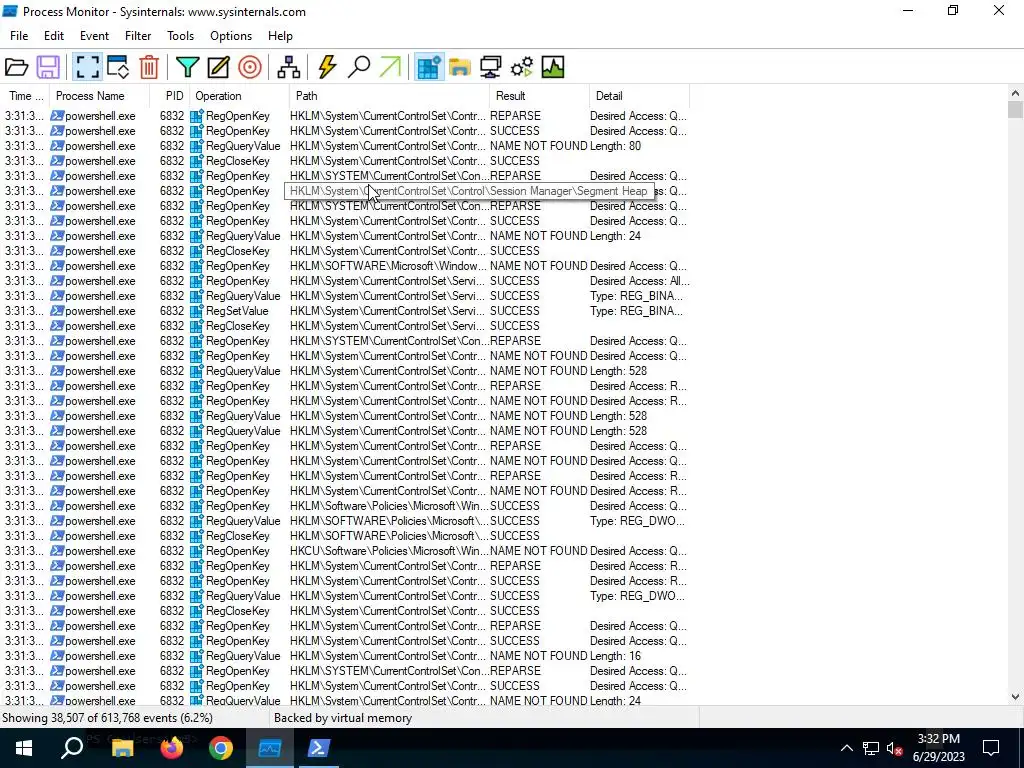Open File Explorer from the taskbar
The image size is (1024, 768).
pyautogui.click(x=122, y=748)
